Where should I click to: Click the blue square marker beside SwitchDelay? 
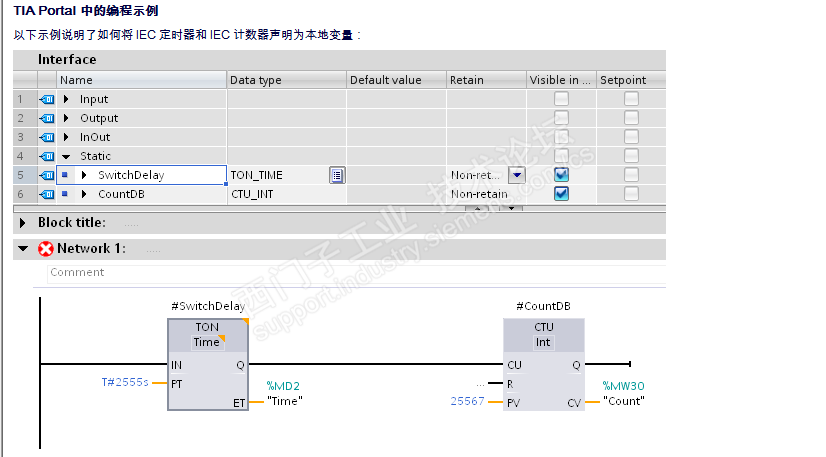pyautogui.click(x=65, y=174)
